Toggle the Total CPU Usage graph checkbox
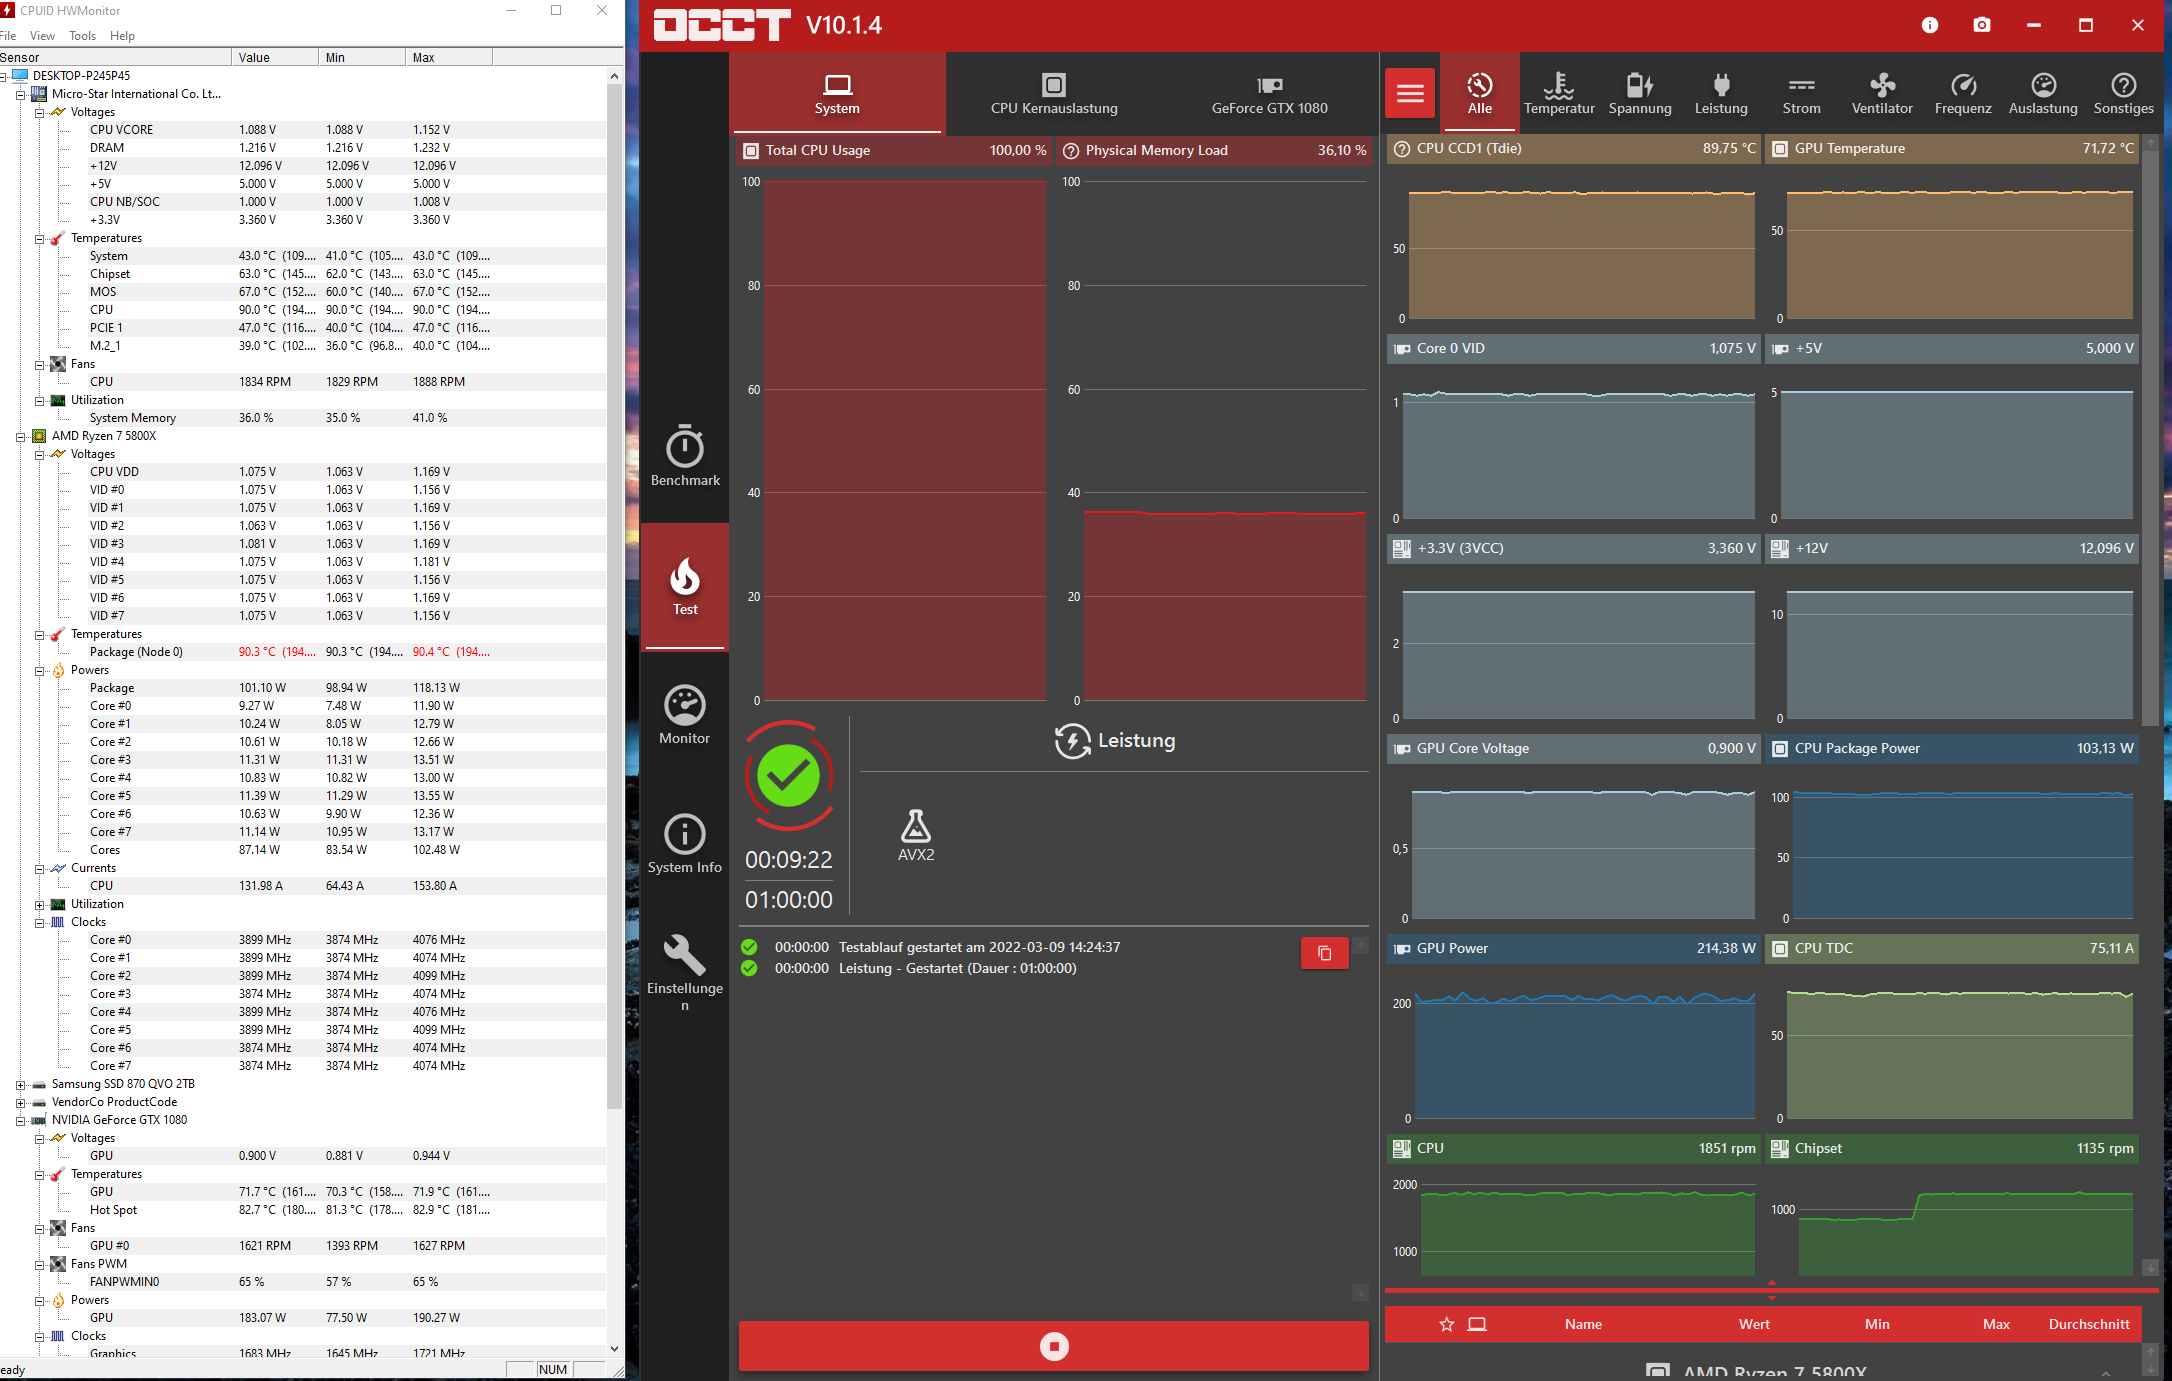Screen dimensions: 2172x1381 pos(751,151)
